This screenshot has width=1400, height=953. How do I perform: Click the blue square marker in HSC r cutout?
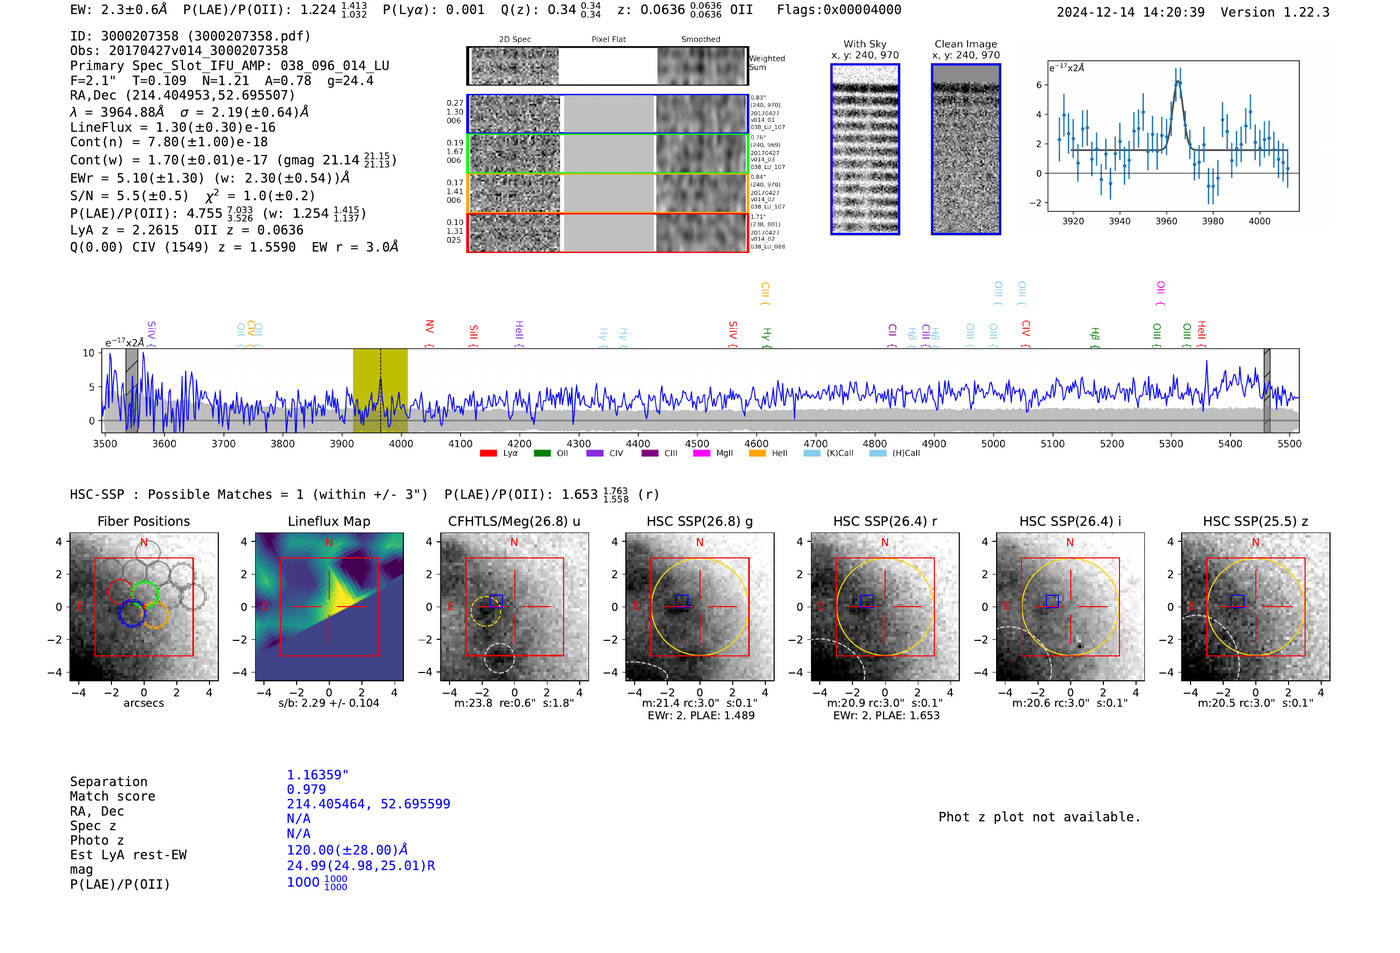tap(867, 601)
